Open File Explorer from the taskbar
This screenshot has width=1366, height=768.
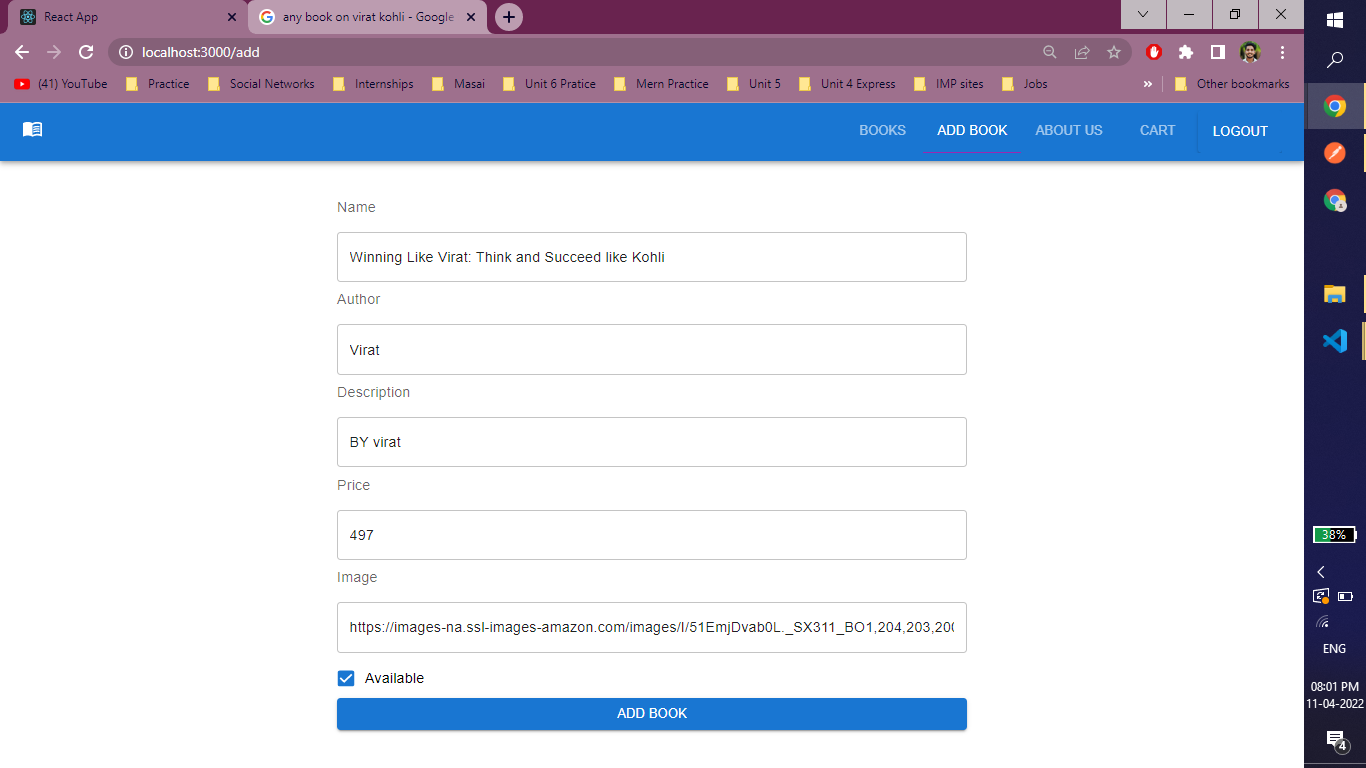pyautogui.click(x=1334, y=294)
